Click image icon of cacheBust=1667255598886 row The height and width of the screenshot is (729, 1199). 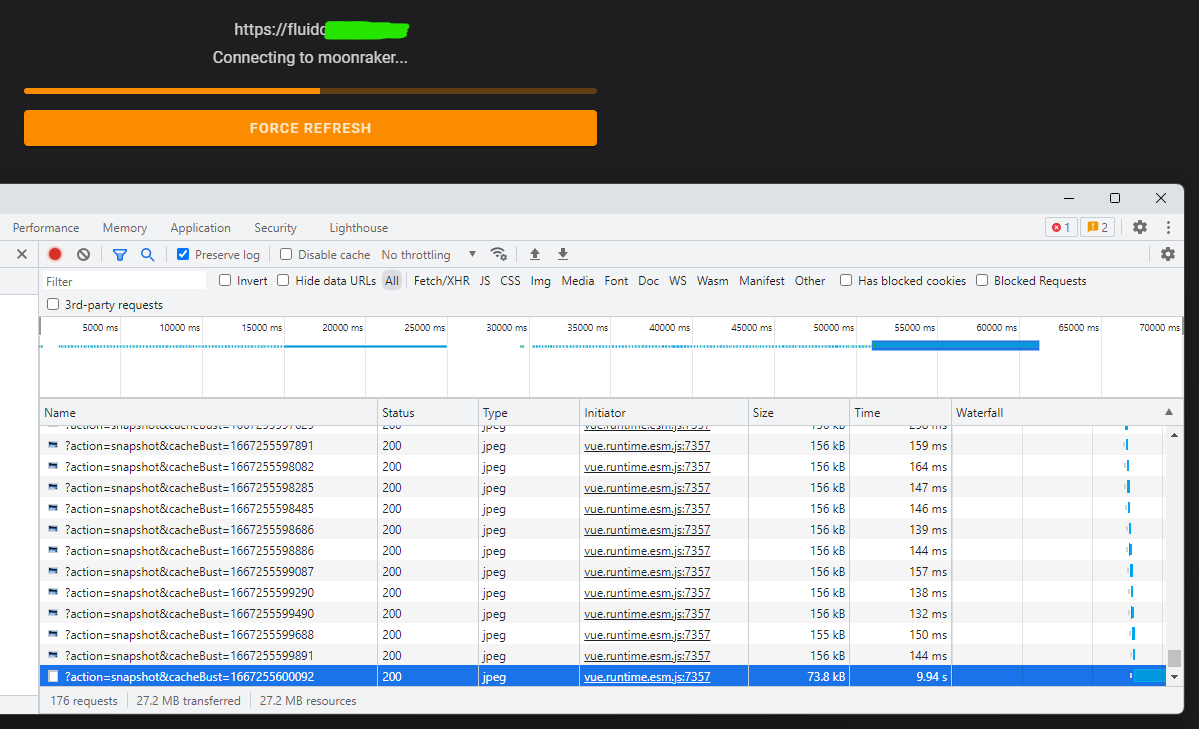(x=53, y=550)
